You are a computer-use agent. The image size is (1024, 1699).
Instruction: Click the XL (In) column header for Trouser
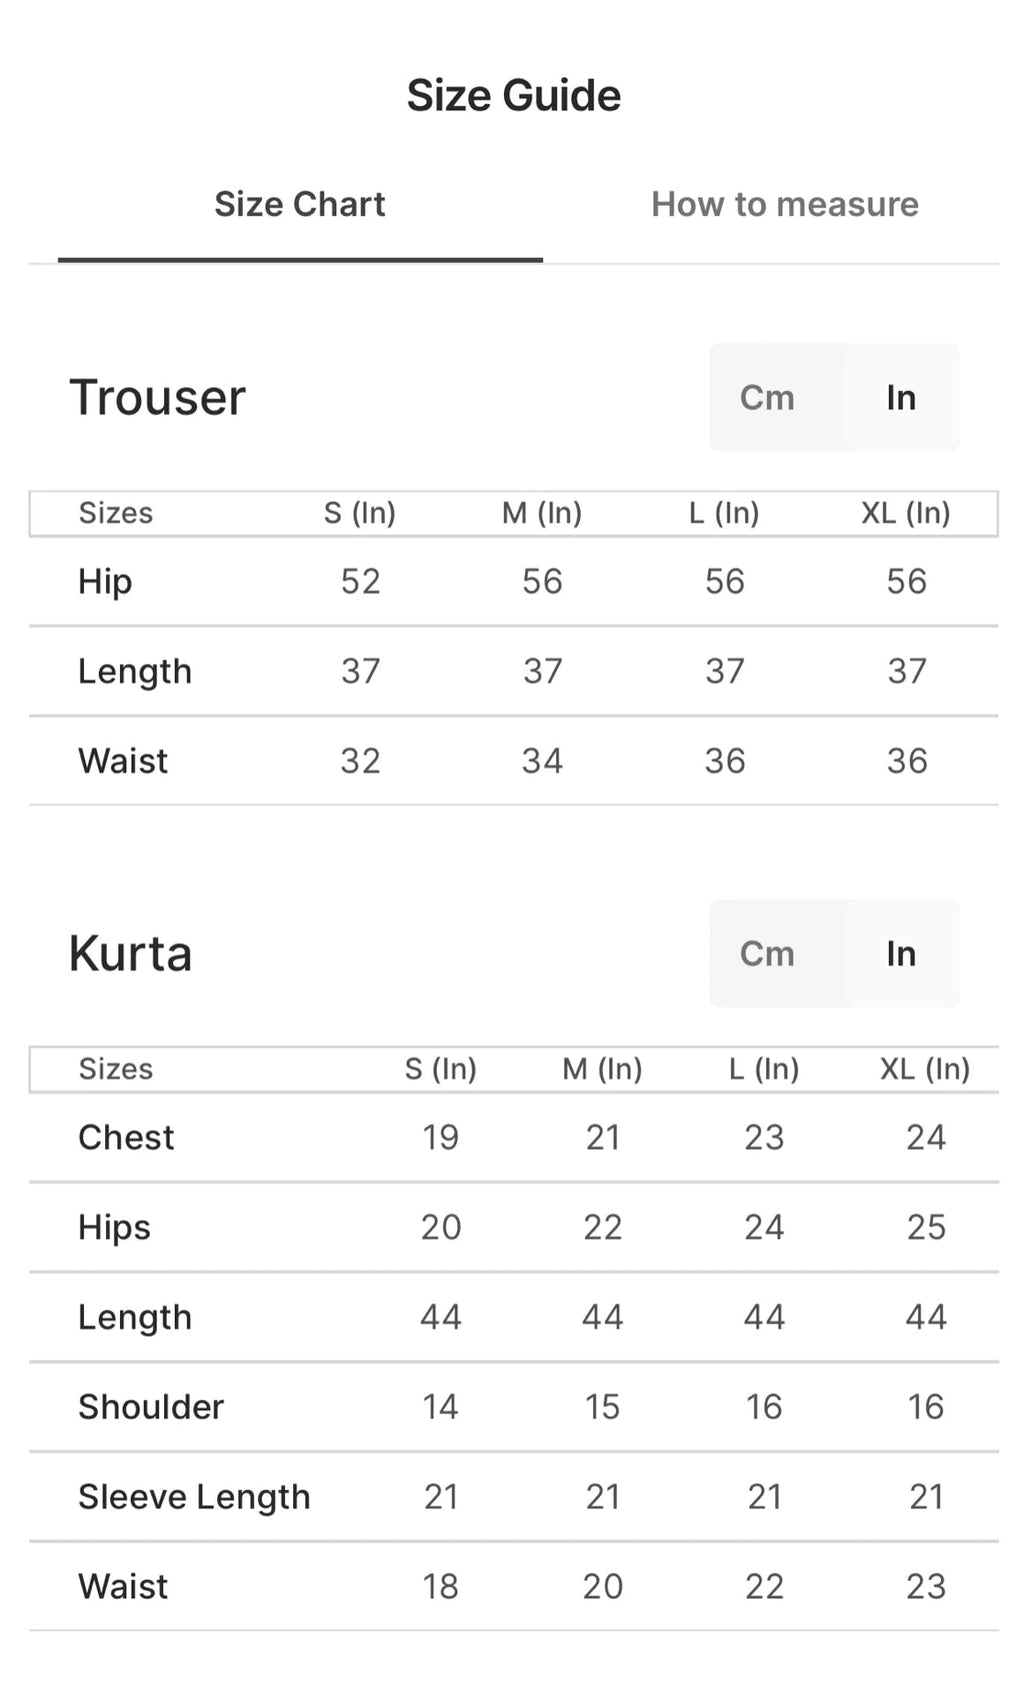(x=905, y=513)
